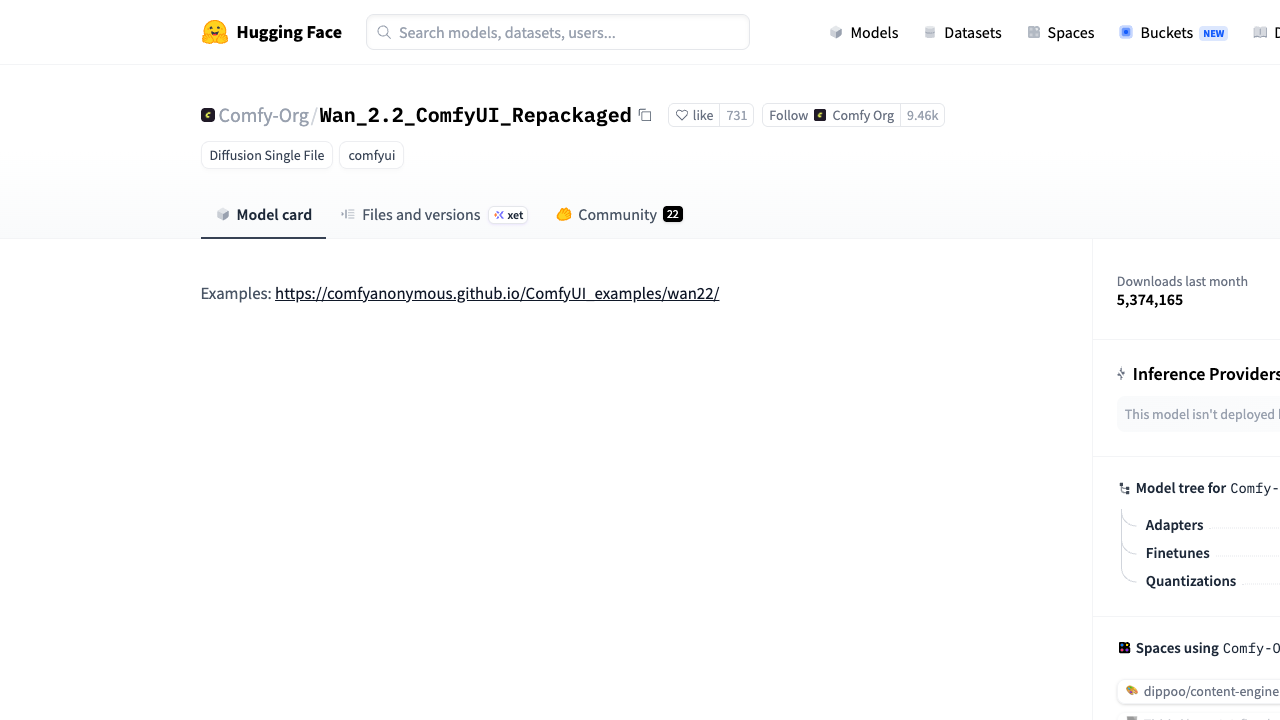Open Spaces in the top navigation
This screenshot has height=720, width=1280.
tap(1060, 32)
